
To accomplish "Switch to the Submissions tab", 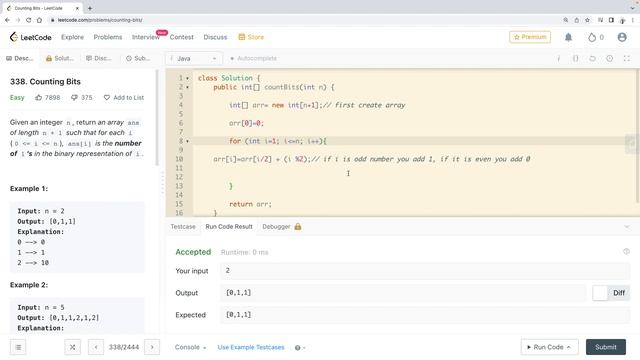I will coord(138,58).
